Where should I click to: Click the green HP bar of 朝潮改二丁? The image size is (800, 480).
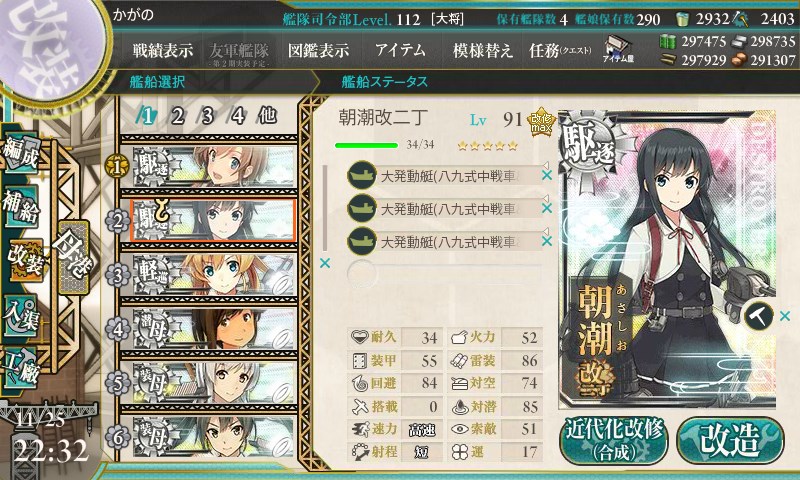366,145
